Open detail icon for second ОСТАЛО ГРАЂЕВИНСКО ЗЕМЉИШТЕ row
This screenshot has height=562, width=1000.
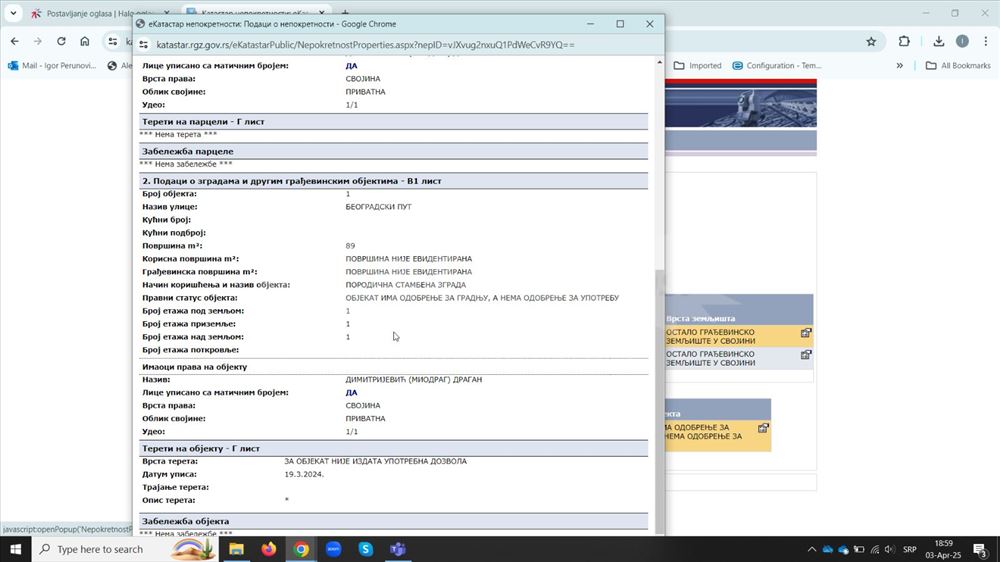pyautogui.click(x=806, y=355)
